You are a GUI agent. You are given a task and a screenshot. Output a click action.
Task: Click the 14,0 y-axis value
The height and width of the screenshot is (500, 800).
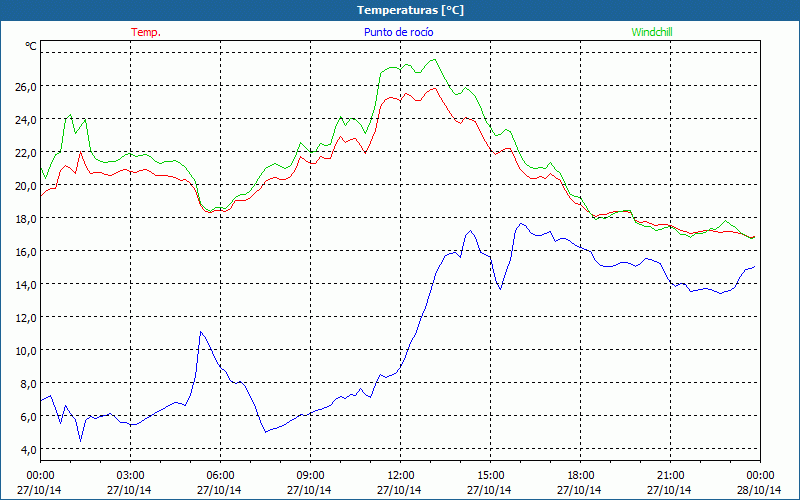pyautogui.click(x=26, y=285)
